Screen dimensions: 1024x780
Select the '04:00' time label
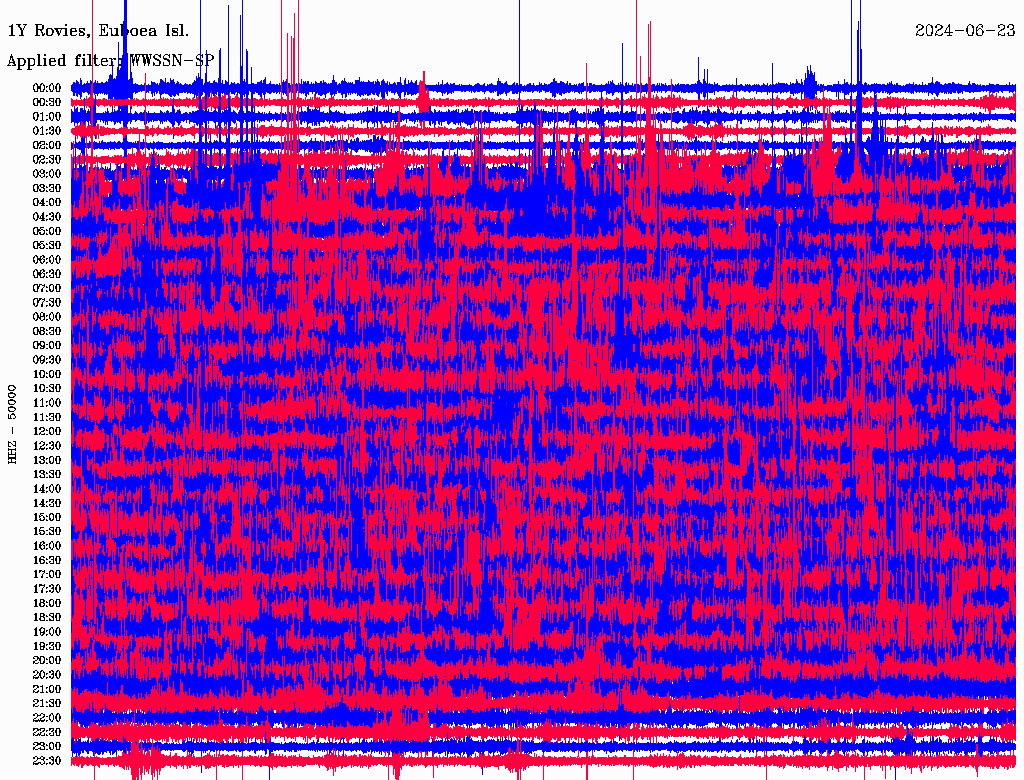pyautogui.click(x=47, y=203)
